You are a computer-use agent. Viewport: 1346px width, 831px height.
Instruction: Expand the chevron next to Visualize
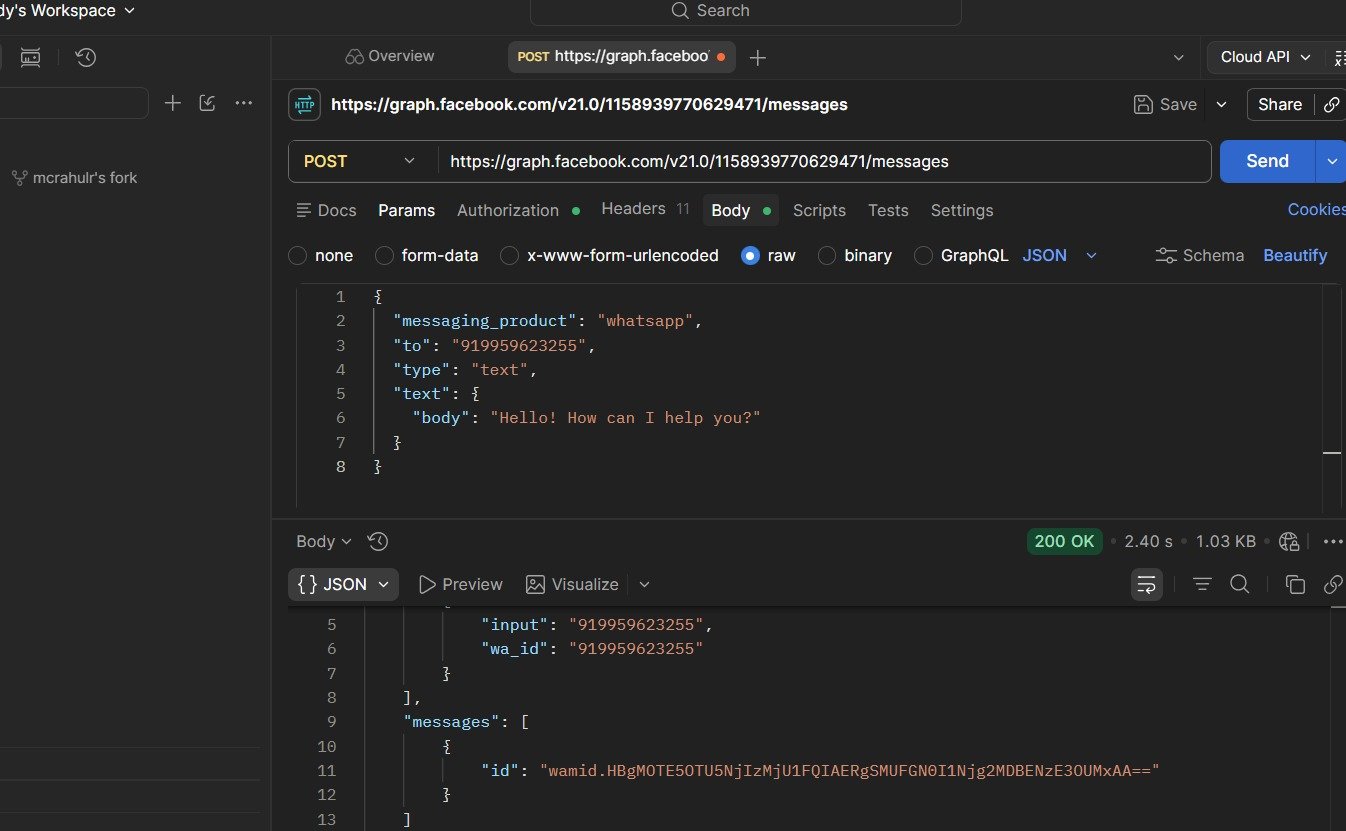coord(644,584)
